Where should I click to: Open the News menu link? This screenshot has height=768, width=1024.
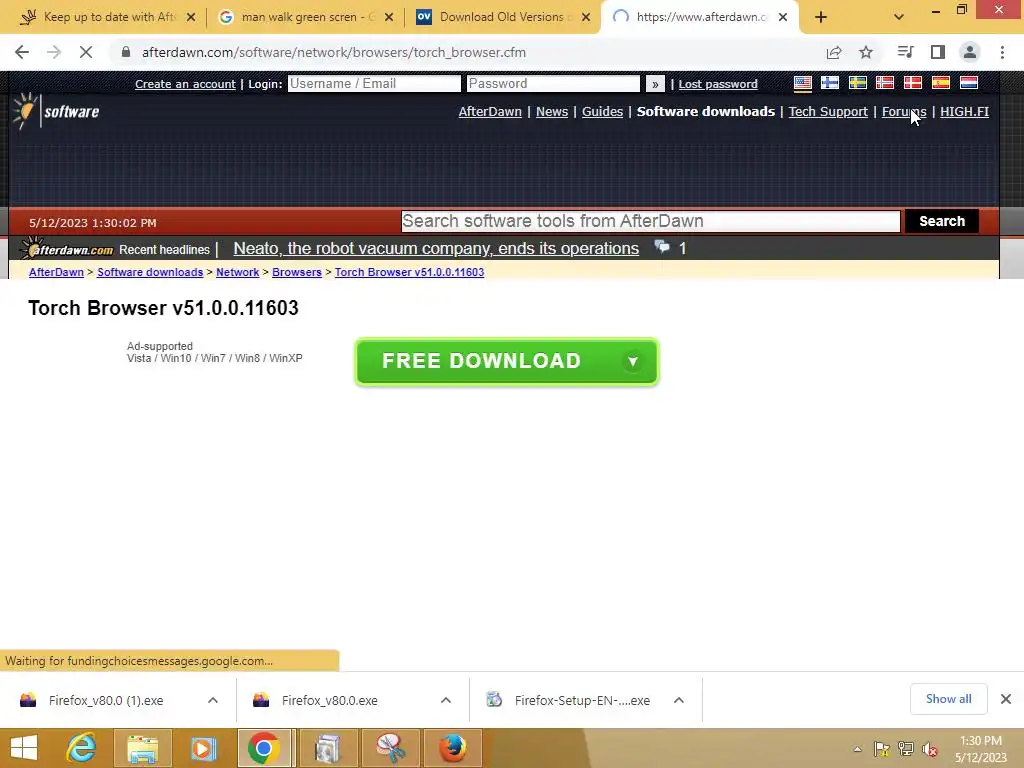point(552,112)
